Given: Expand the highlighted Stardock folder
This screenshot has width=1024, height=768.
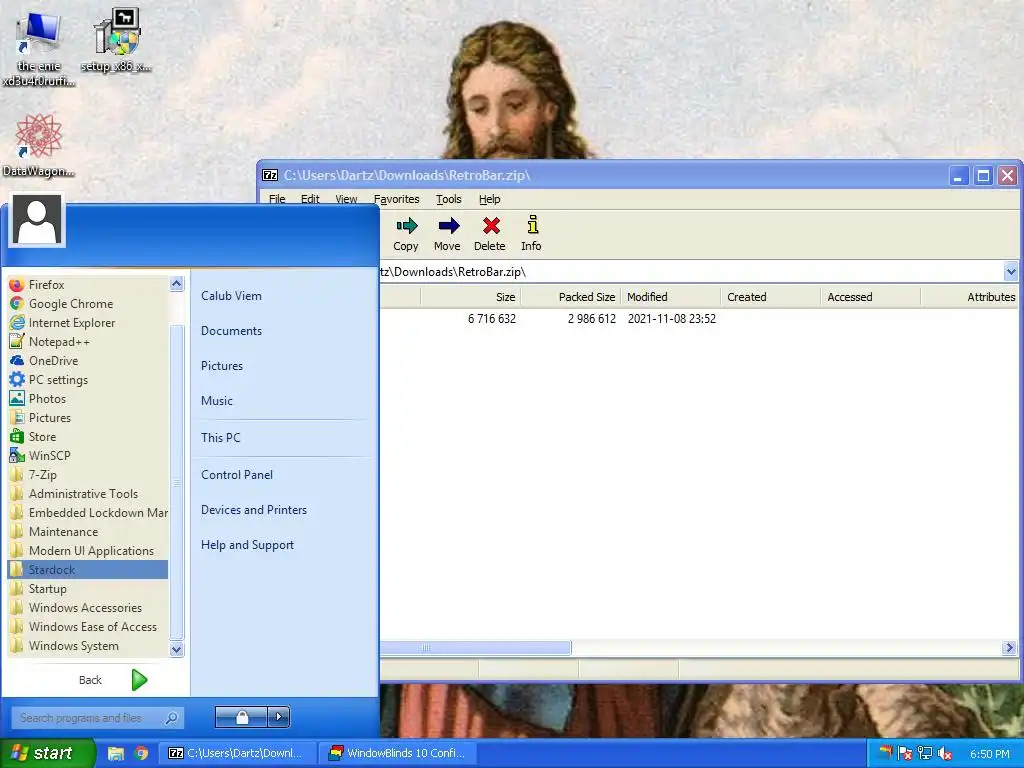Looking at the screenshot, I should [88, 569].
